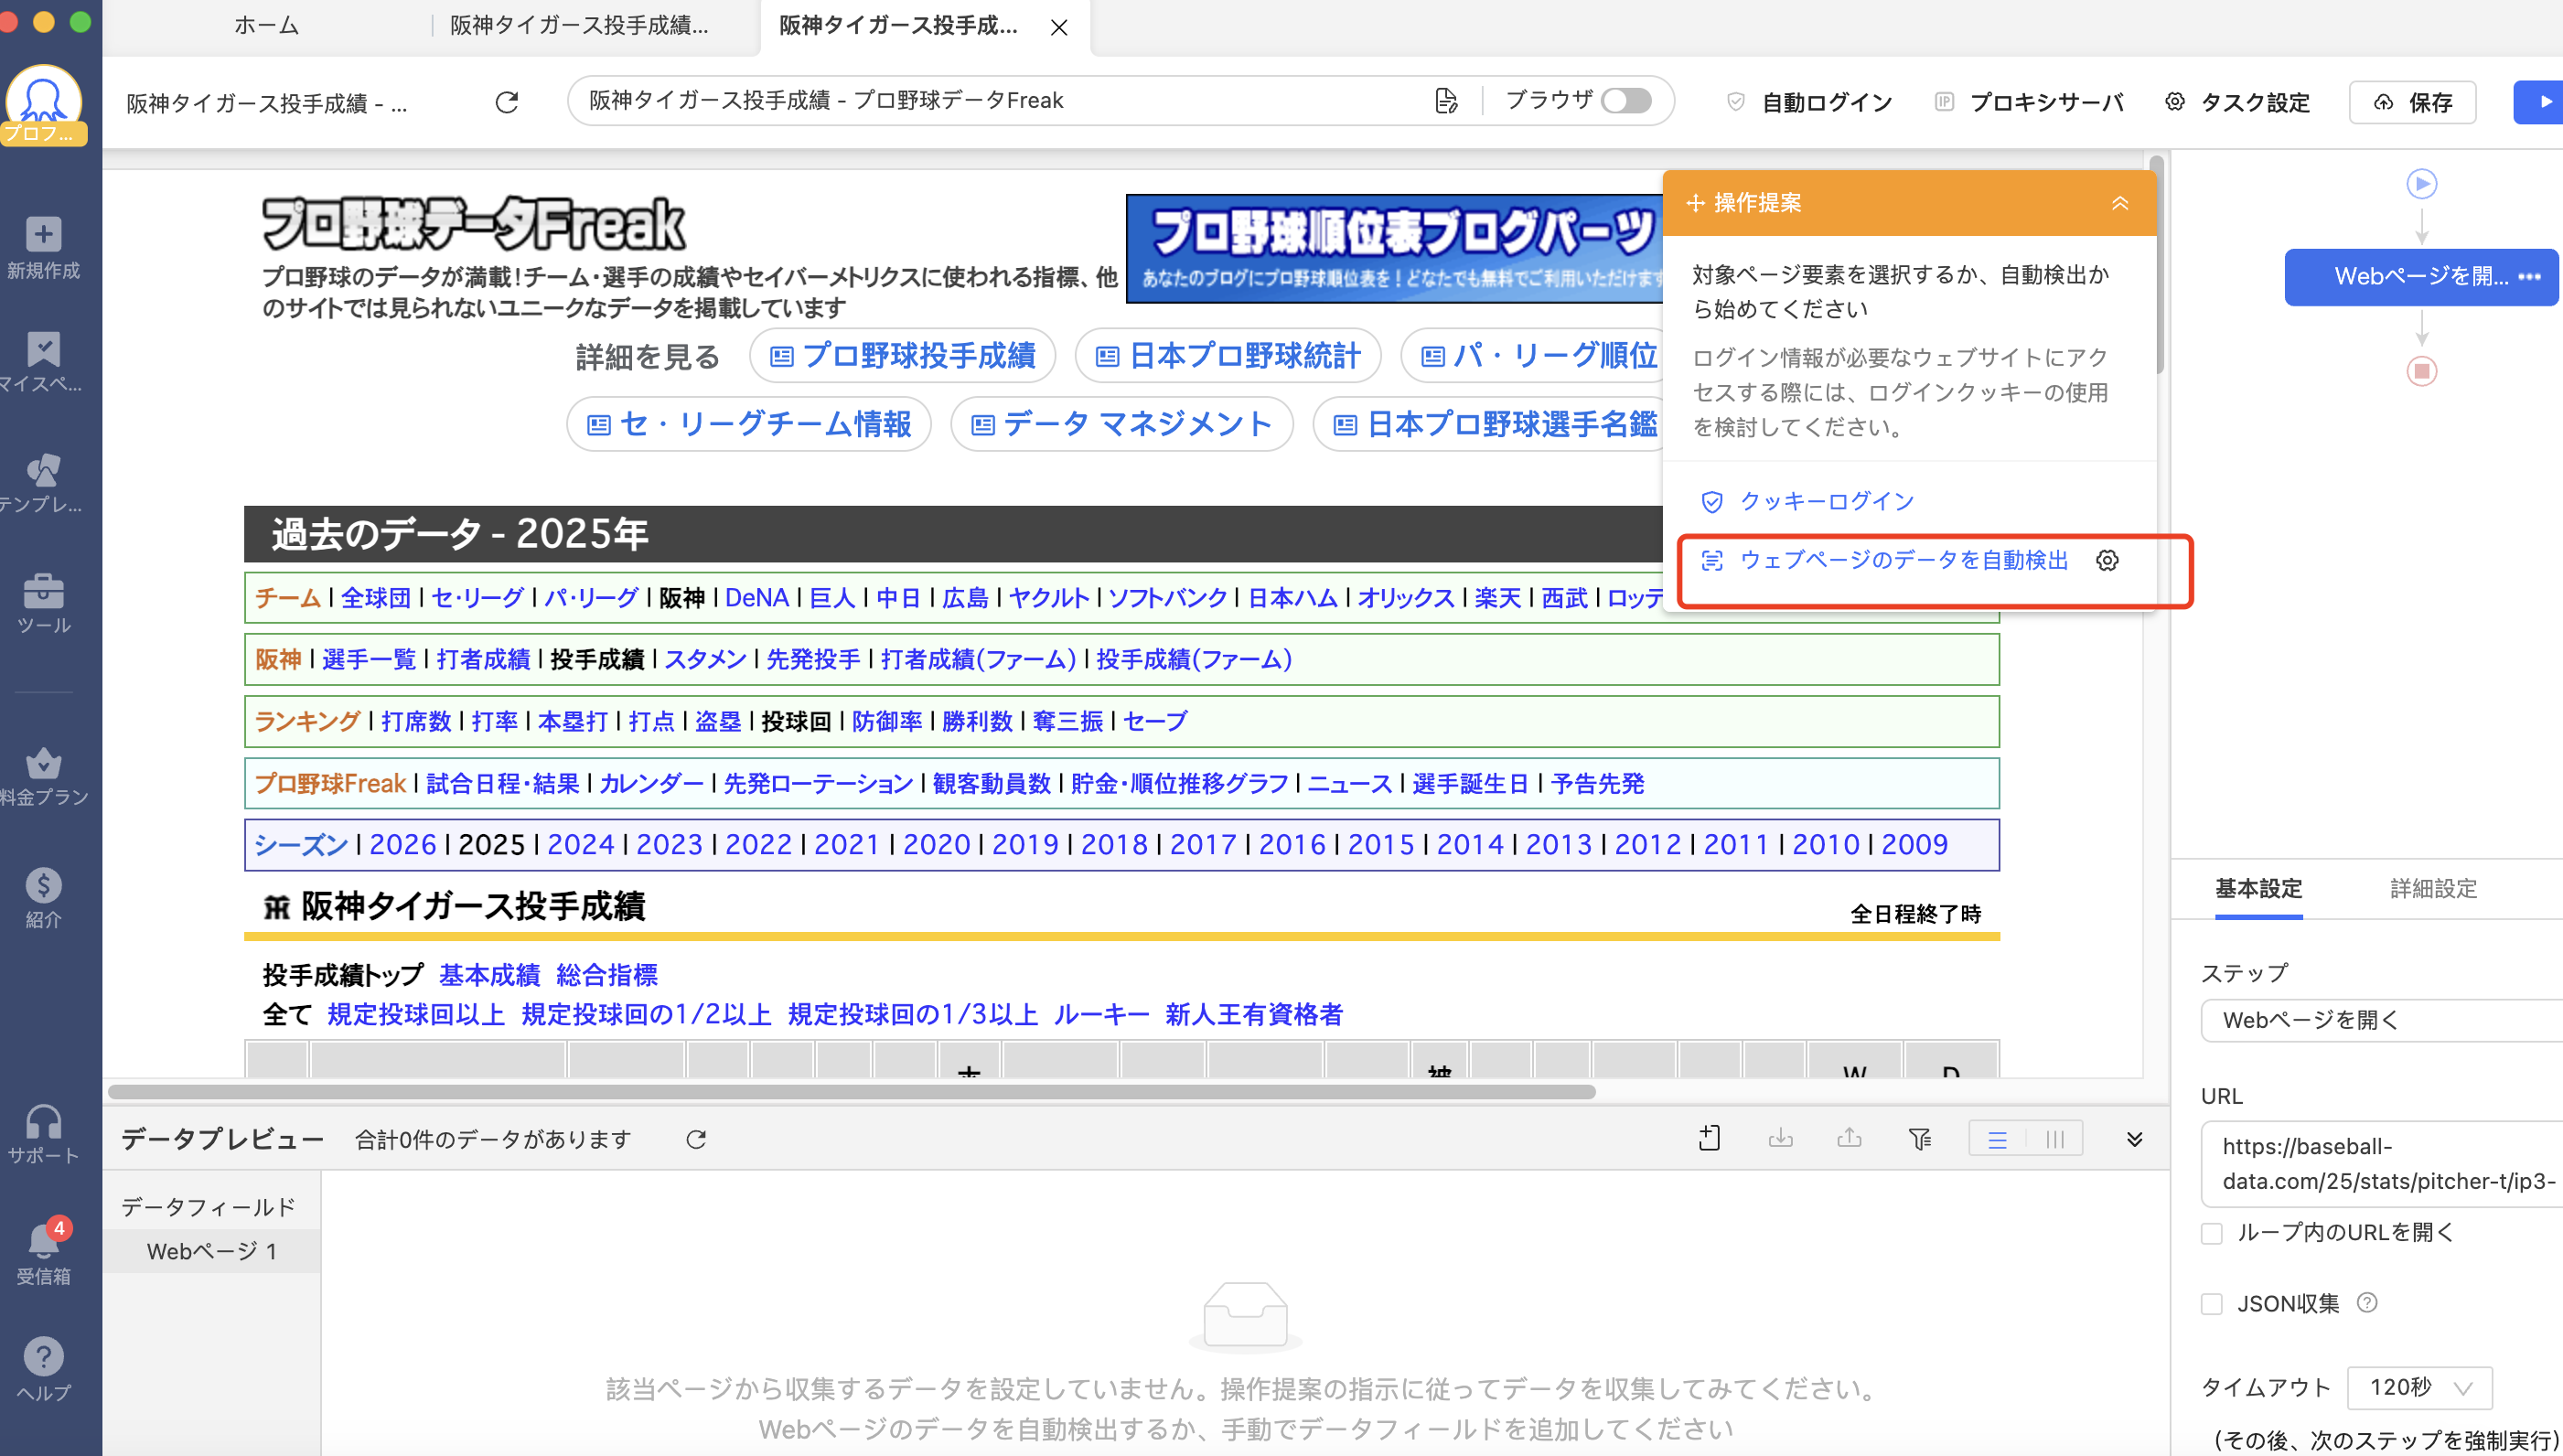Click the DeNA team link
The width and height of the screenshot is (2563, 1456).
pyautogui.click(x=756, y=598)
